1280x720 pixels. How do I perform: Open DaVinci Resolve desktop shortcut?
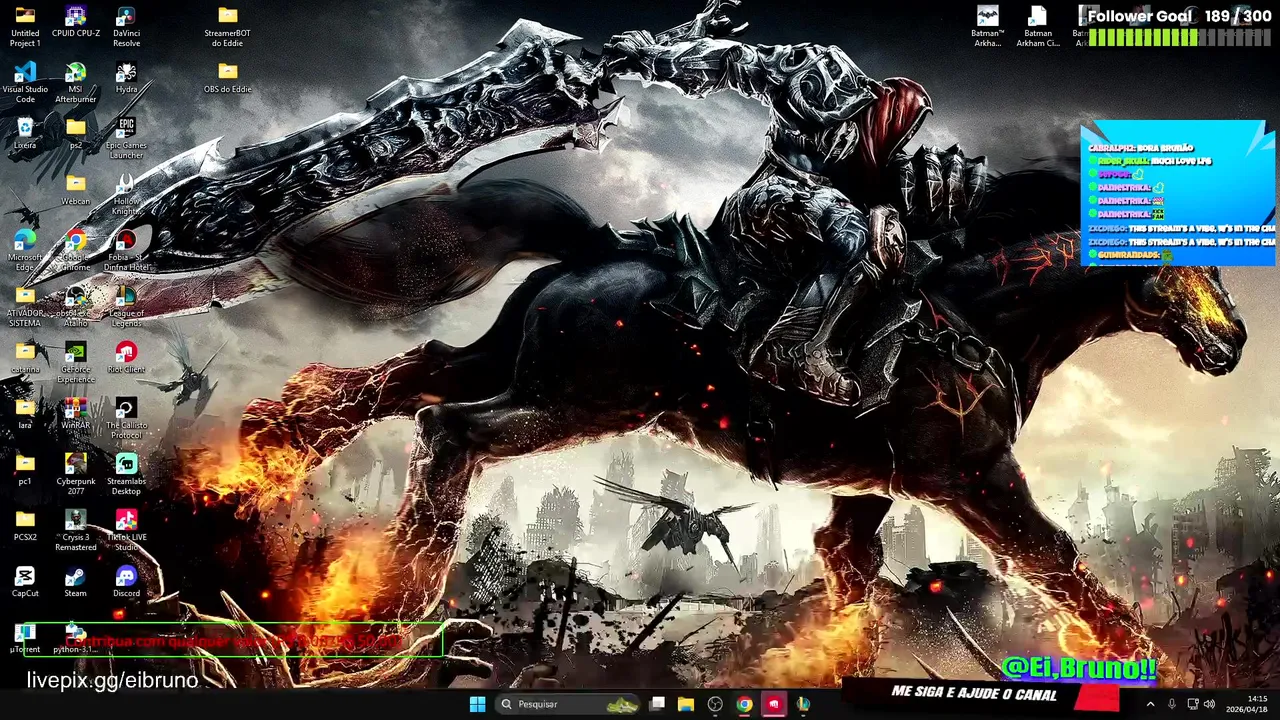click(x=126, y=26)
